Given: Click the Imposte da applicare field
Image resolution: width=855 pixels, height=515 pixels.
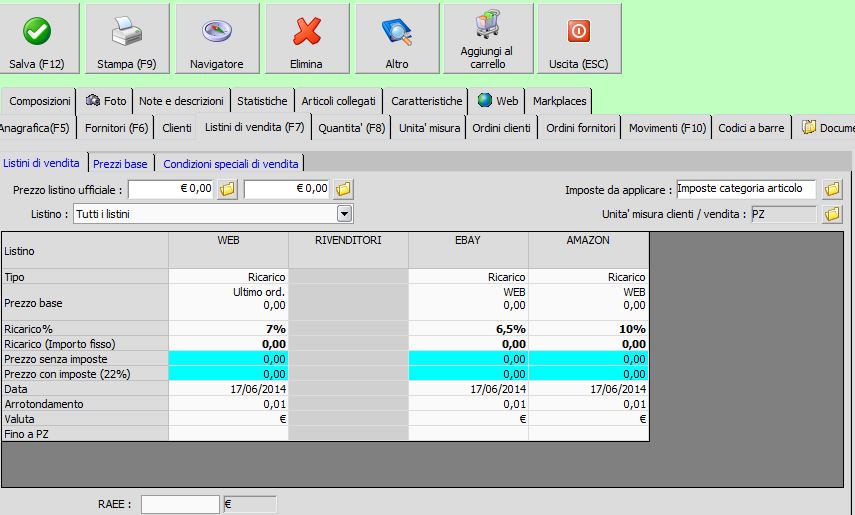Looking at the screenshot, I should 746,189.
